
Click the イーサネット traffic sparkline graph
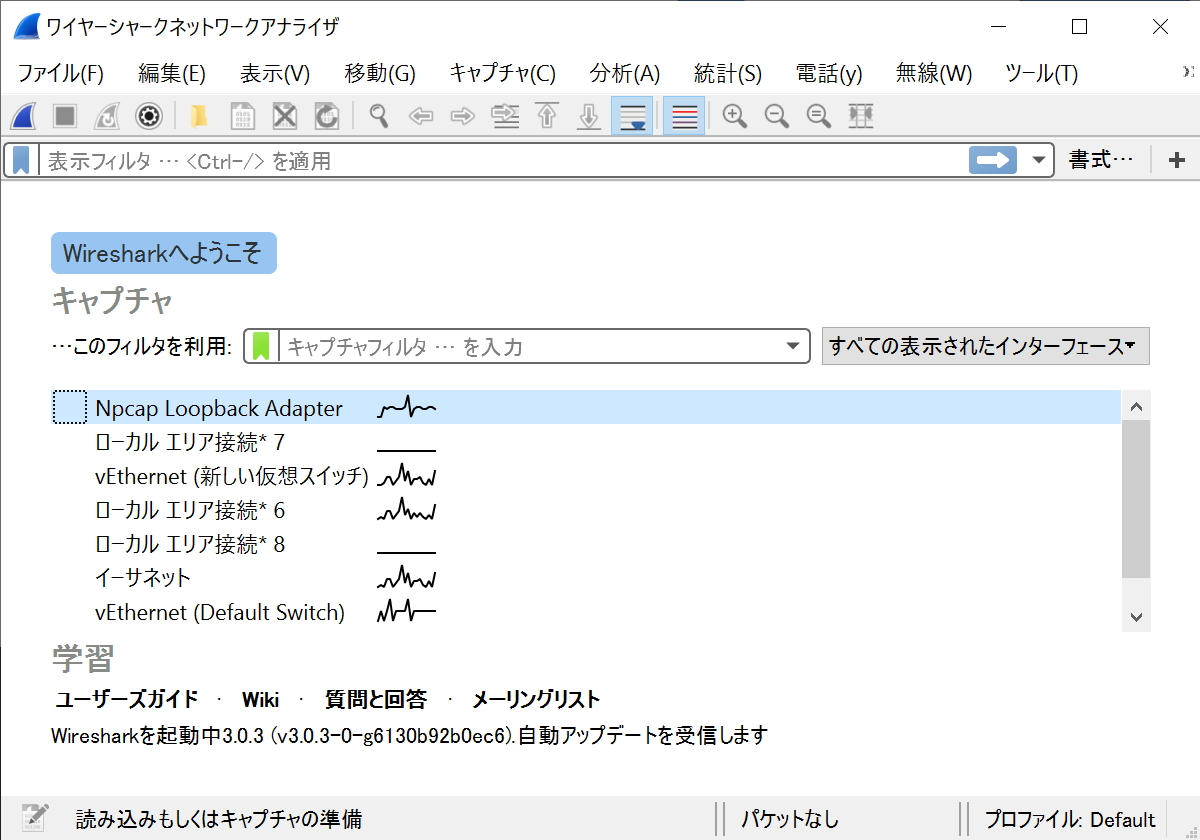405,577
